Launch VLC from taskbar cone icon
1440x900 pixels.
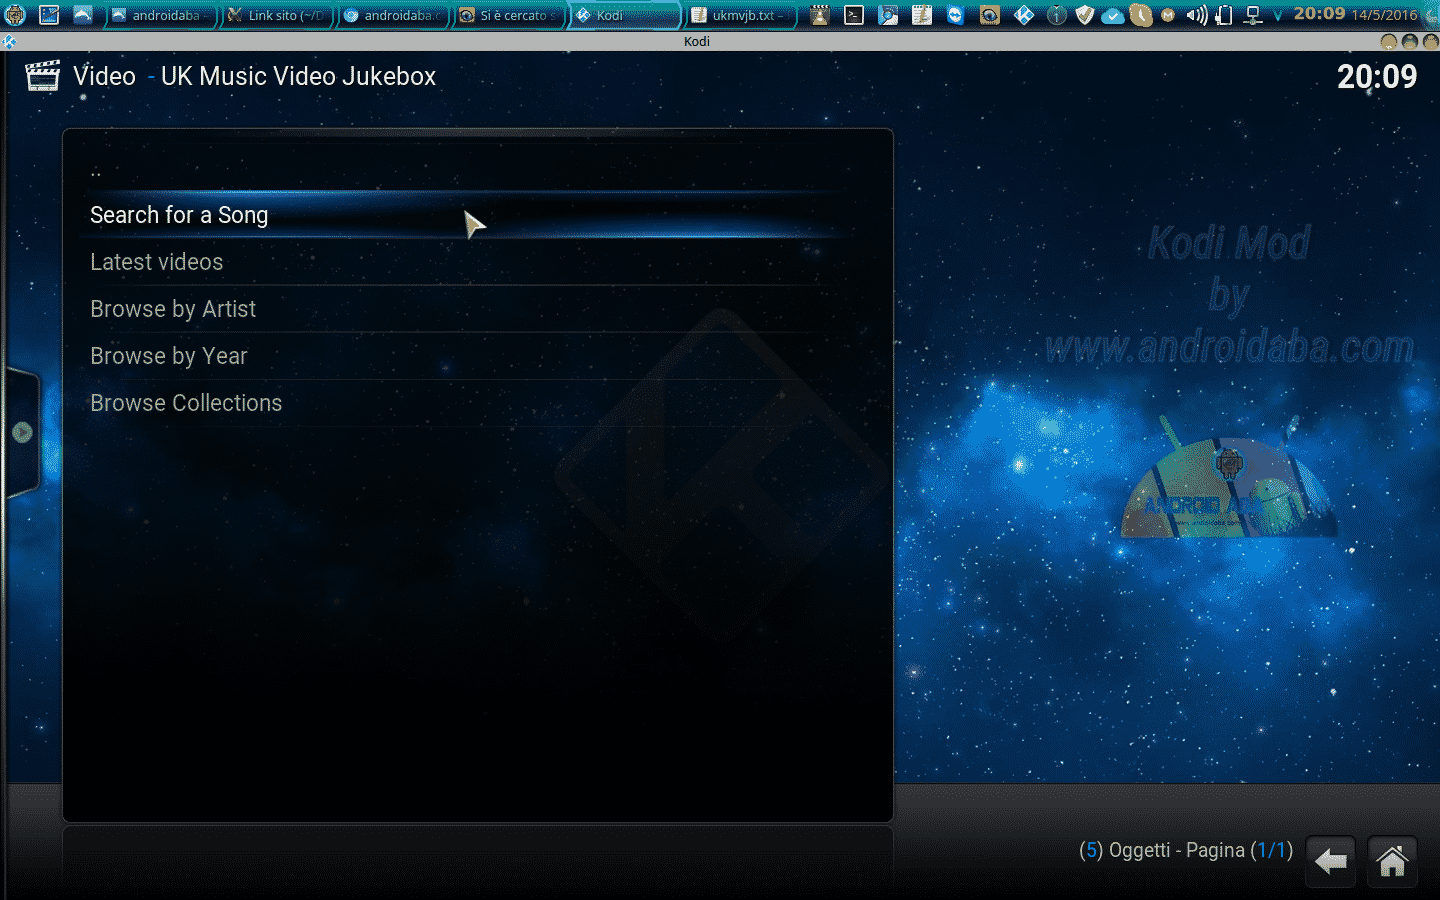(820, 15)
